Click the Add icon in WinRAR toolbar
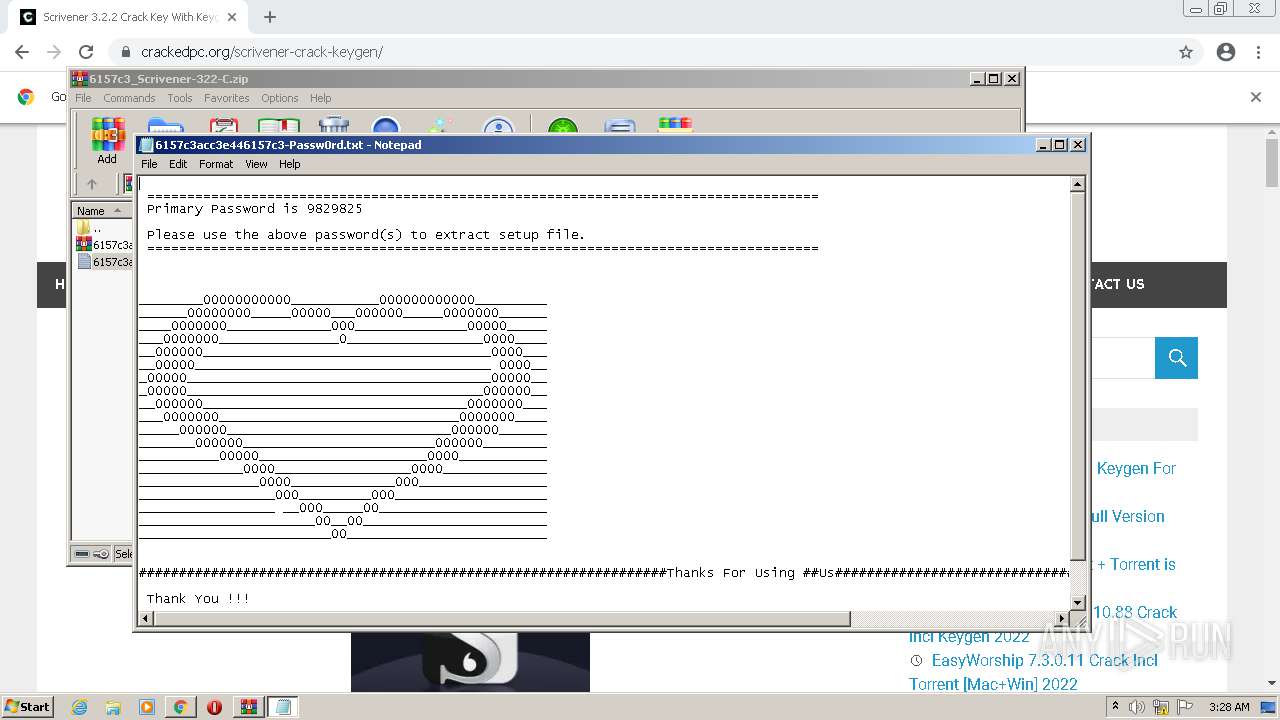The height and width of the screenshot is (720, 1280). pyautogui.click(x=107, y=140)
